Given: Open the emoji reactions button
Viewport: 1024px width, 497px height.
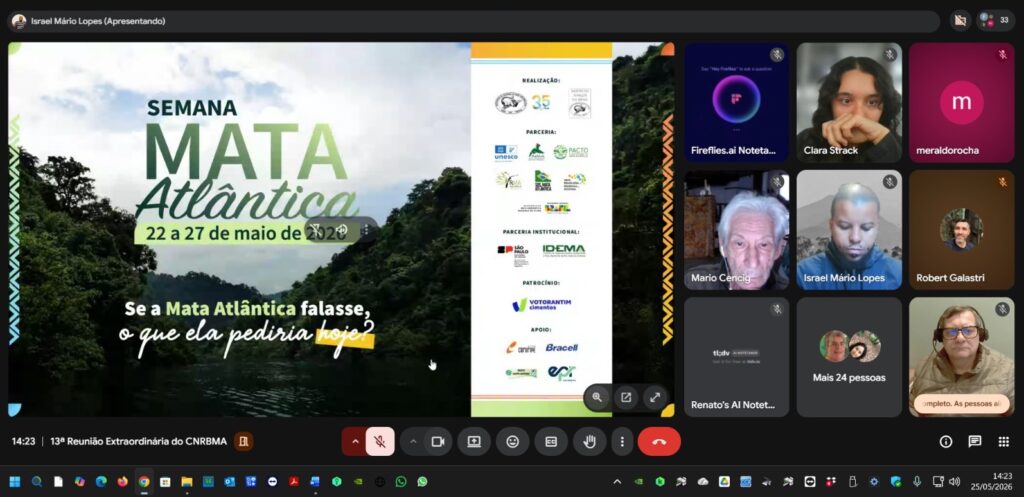Looking at the screenshot, I should [x=513, y=442].
